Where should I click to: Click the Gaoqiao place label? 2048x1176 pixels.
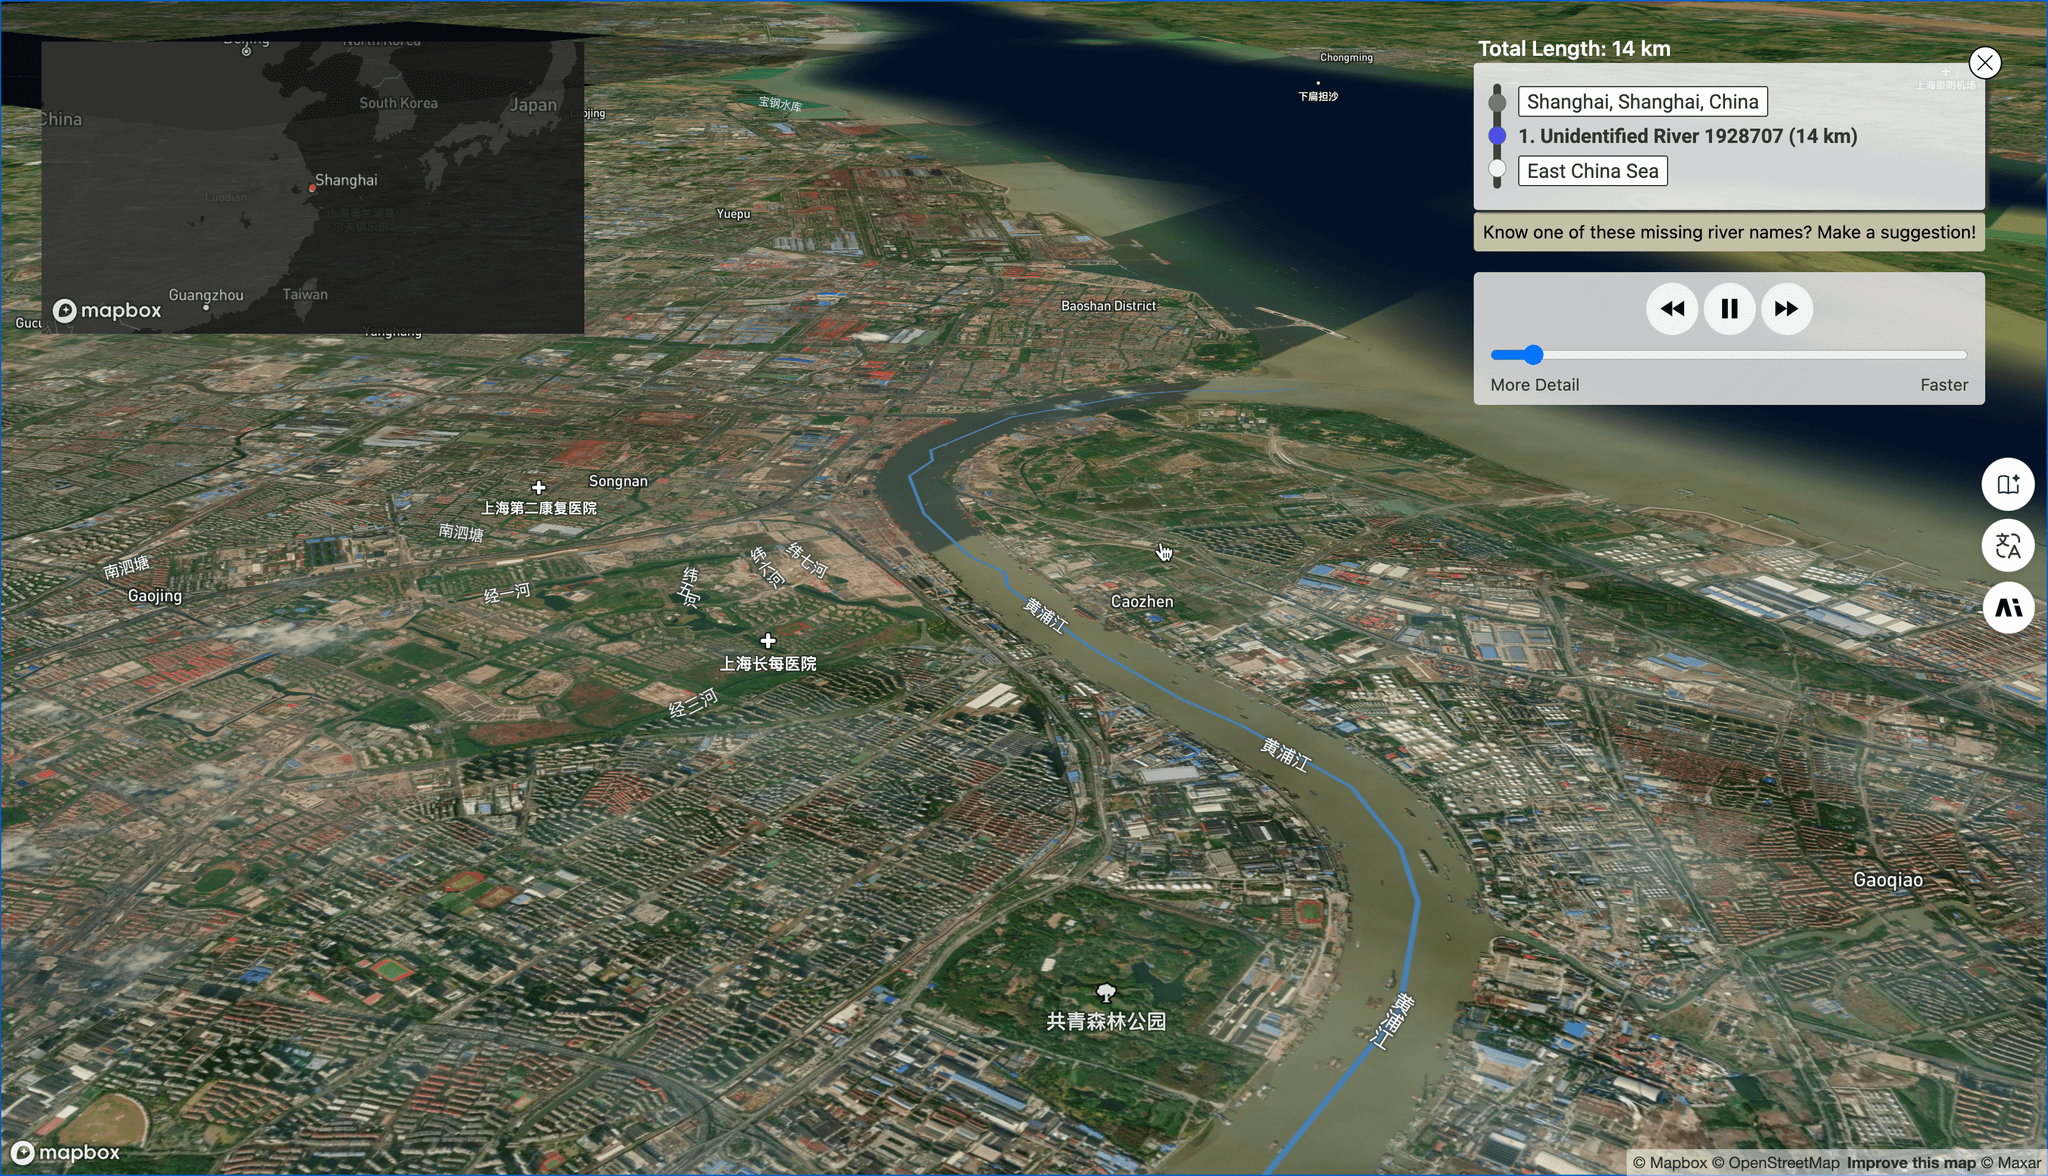click(1888, 880)
